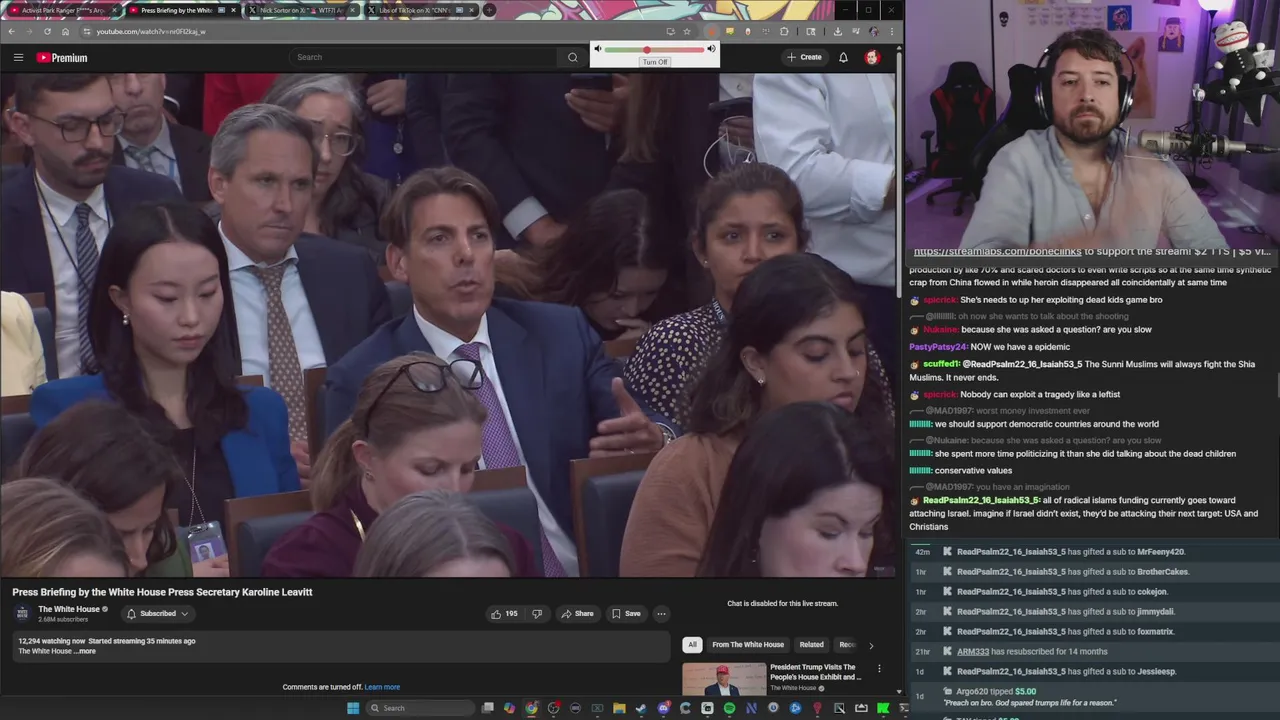Reload the YouTube page
This screenshot has height=720, width=1280.
pos(47,31)
